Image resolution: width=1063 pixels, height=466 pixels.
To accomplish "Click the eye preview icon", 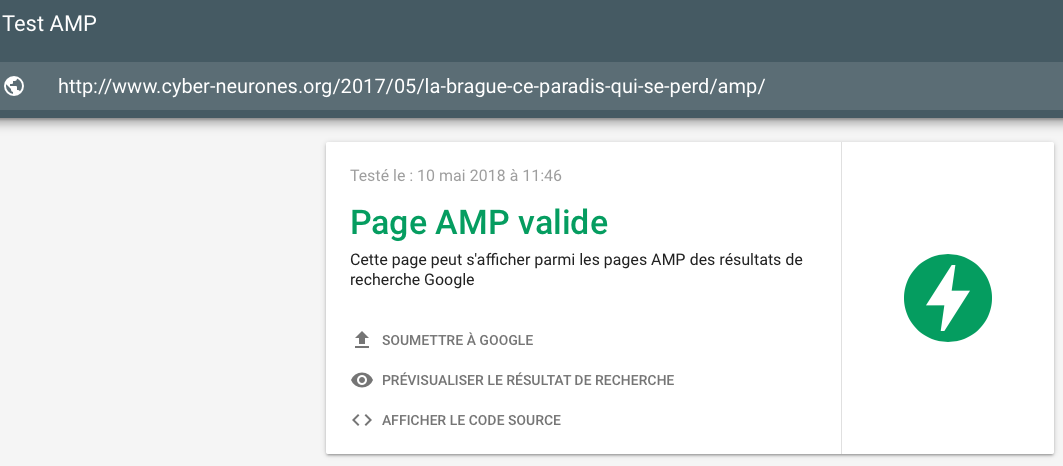I will click(362, 380).
